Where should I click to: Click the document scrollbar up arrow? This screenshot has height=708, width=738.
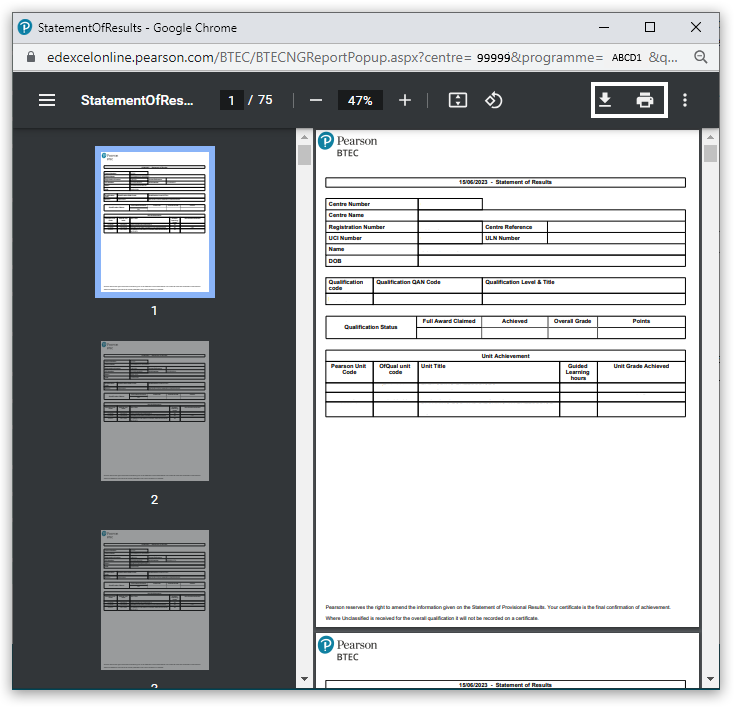tap(710, 135)
